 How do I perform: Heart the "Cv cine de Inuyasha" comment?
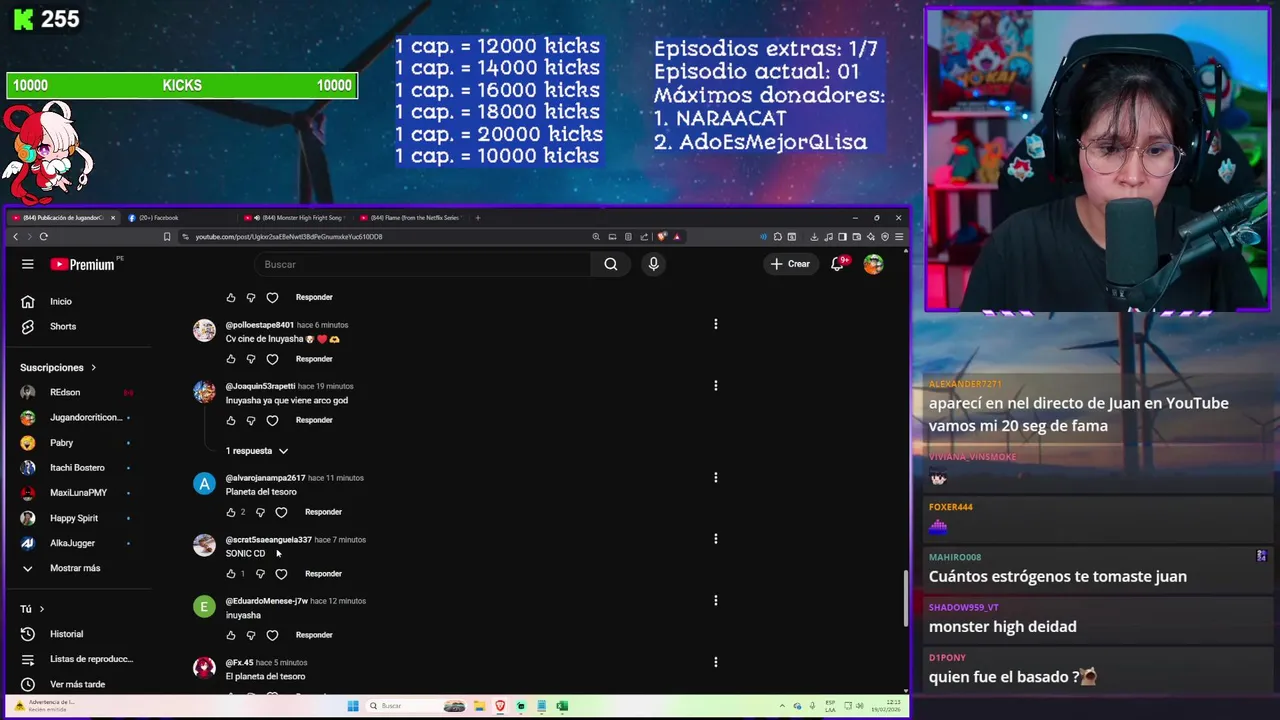272,359
